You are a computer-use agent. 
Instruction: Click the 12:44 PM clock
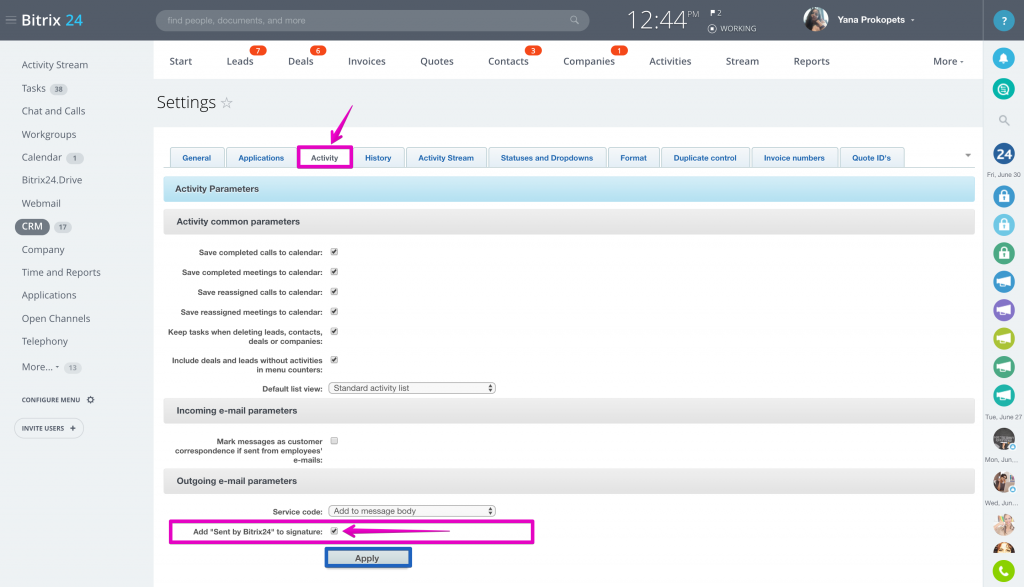pos(662,20)
